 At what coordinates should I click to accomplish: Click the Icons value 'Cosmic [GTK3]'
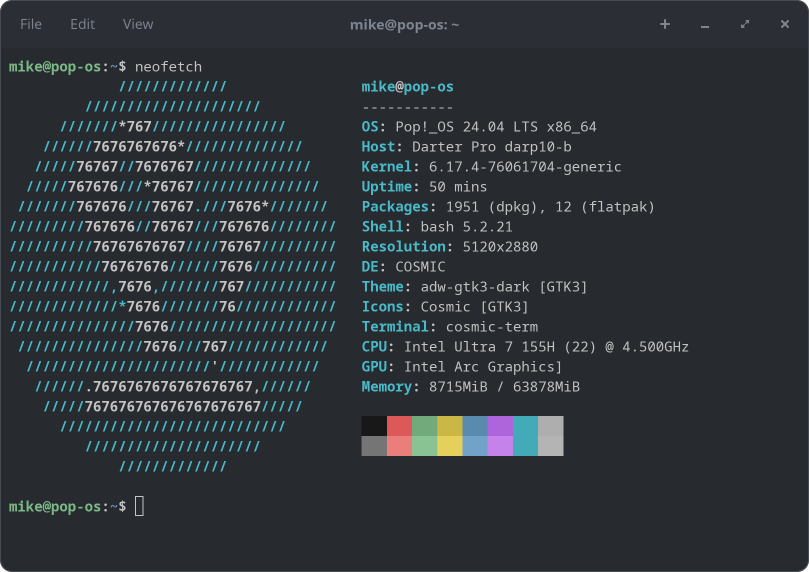(x=475, y=307)
